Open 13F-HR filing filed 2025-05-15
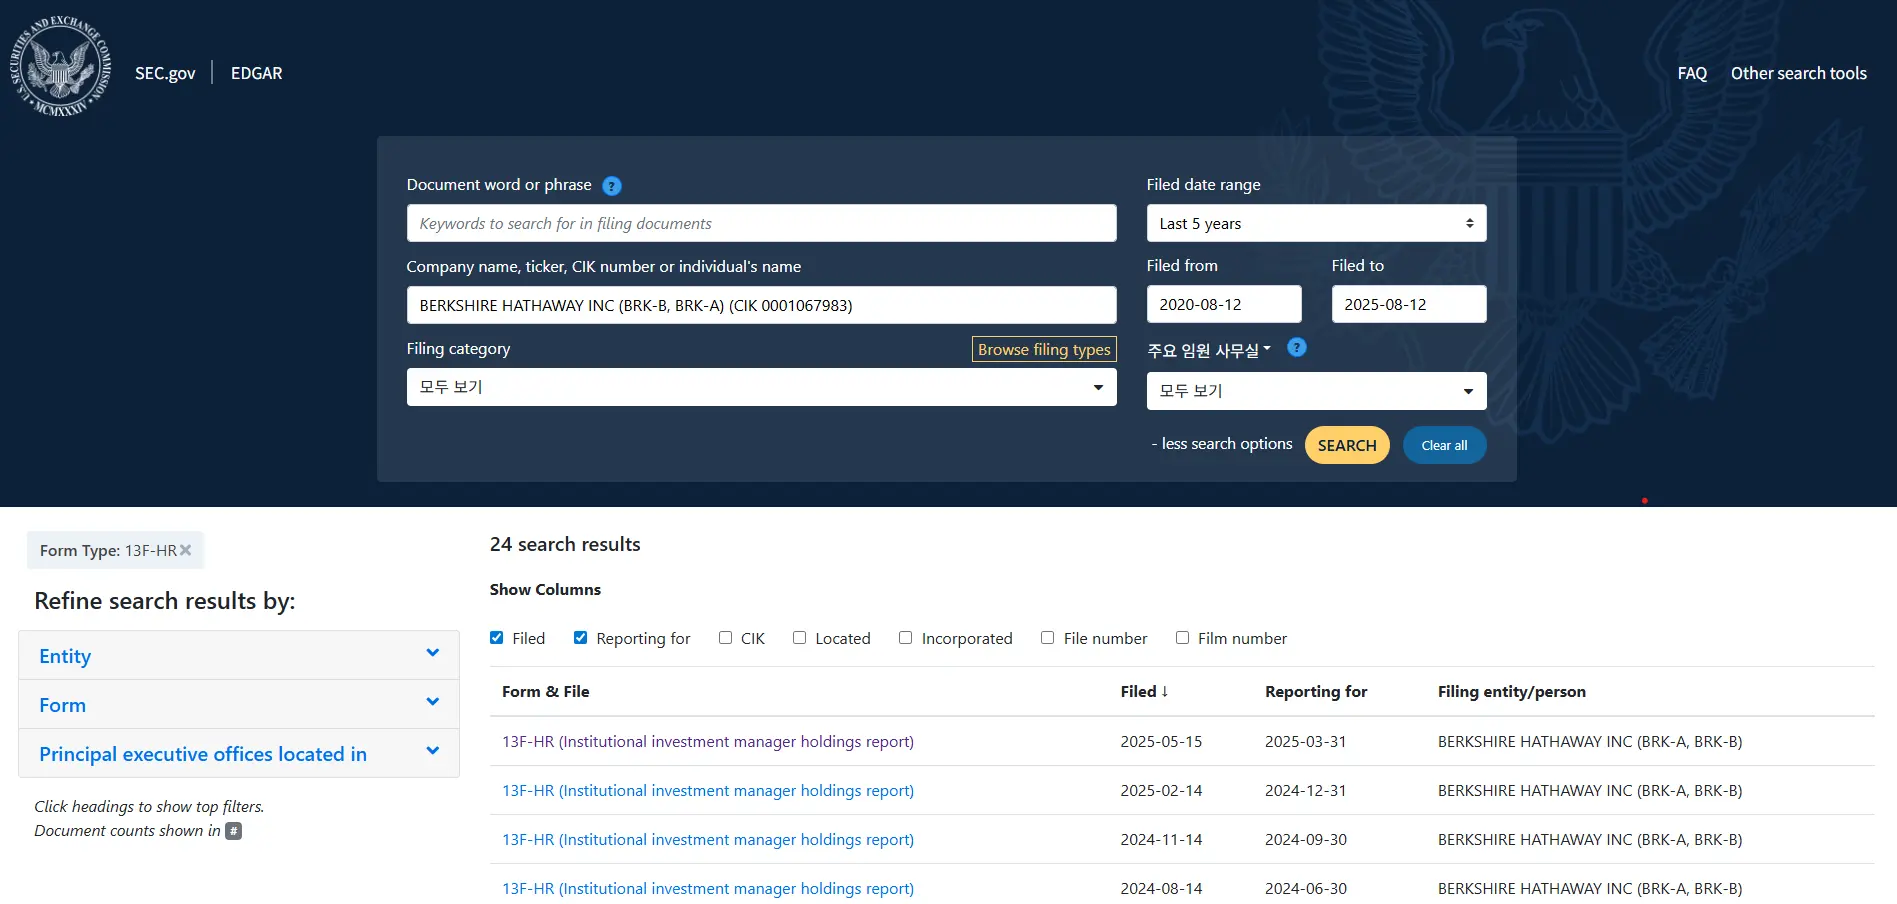1897x904 pixels. (708, 742)
